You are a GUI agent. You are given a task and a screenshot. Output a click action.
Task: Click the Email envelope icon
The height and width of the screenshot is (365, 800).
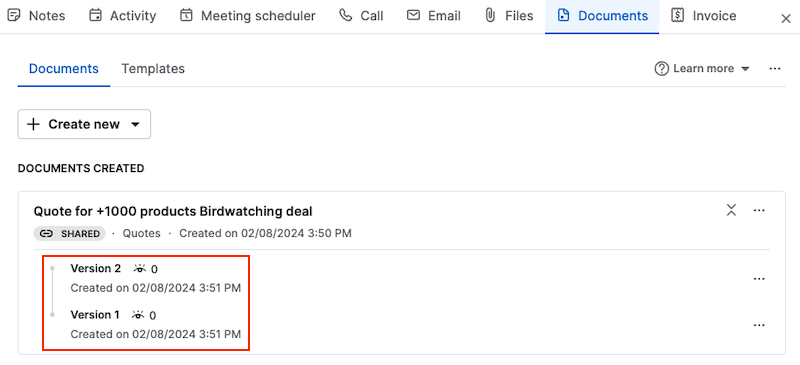413,15
